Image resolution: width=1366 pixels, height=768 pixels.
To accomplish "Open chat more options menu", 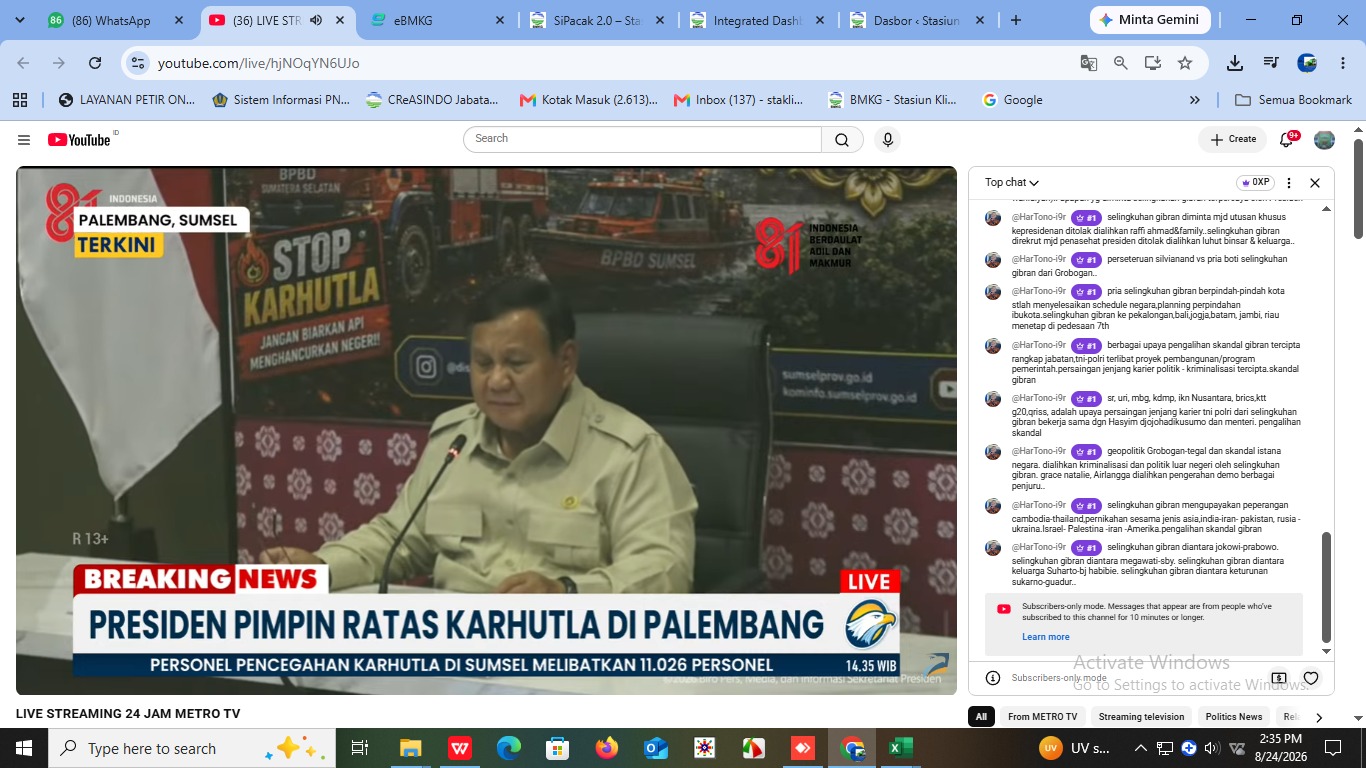I will click(1289, 183).
